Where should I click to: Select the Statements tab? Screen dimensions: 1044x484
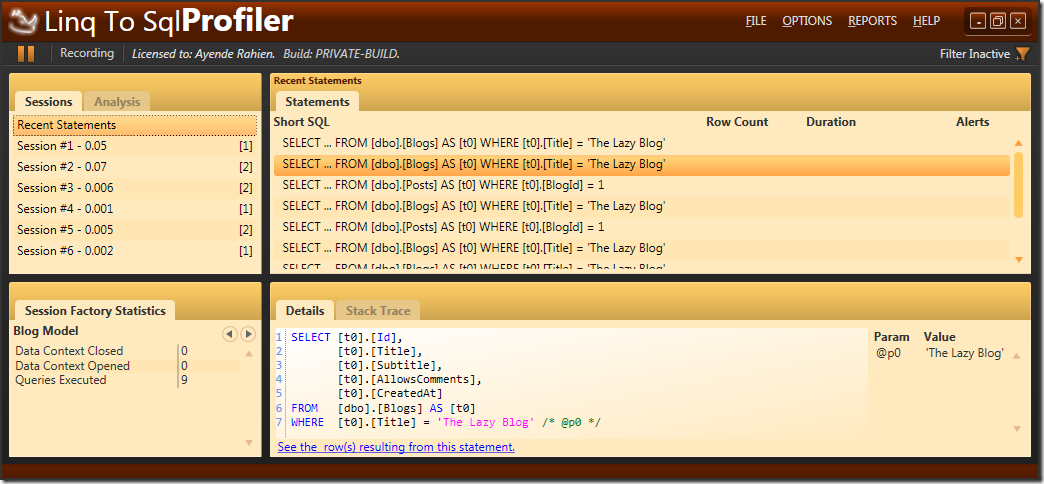click(x=318, y=102)
